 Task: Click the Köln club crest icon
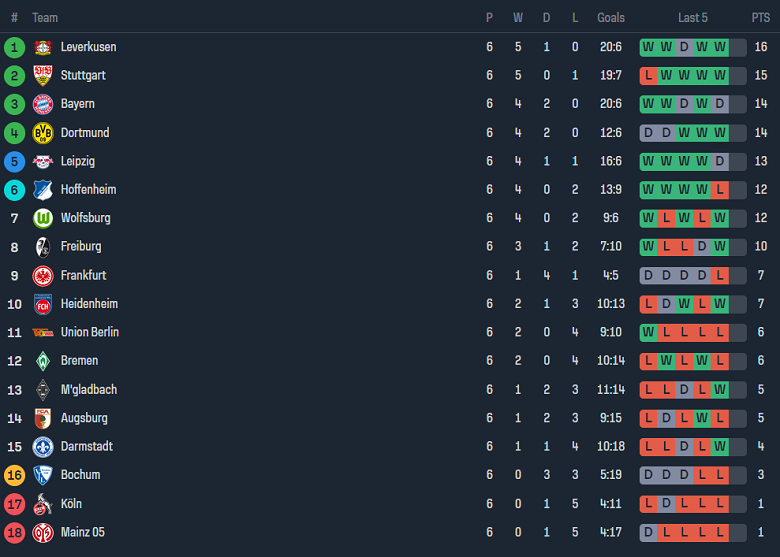click(x=43, y=504)
